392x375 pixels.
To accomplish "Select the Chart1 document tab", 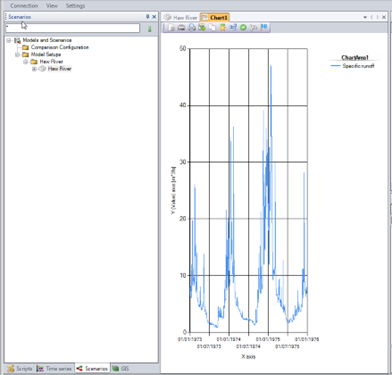I will 215,17.
